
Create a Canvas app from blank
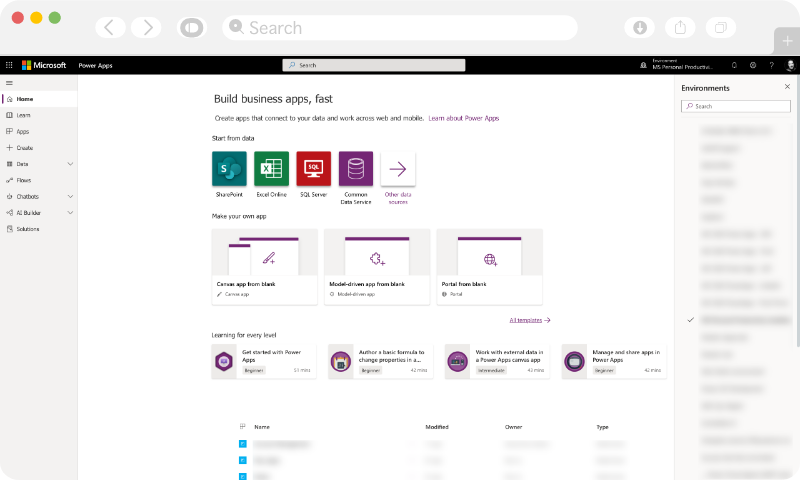pos(264,267)
